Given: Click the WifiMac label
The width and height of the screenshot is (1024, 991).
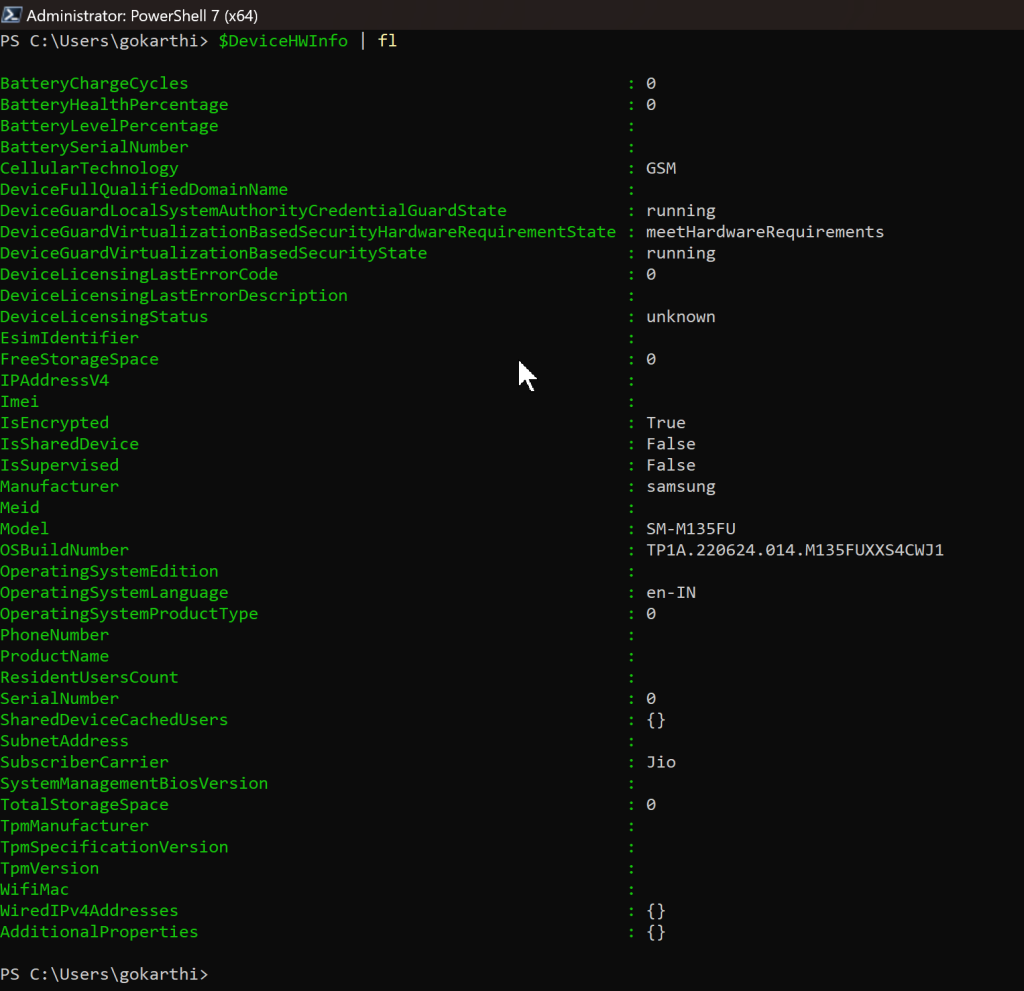Looking at the screenshot, I should click(x=34, y=890).
